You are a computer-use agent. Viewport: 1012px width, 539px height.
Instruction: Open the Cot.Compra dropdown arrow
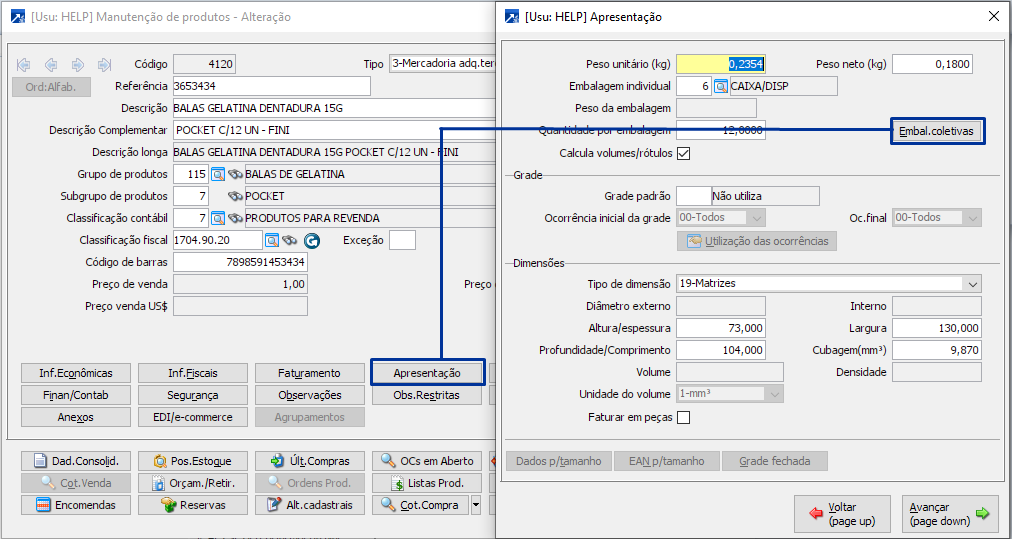(476, 505)
